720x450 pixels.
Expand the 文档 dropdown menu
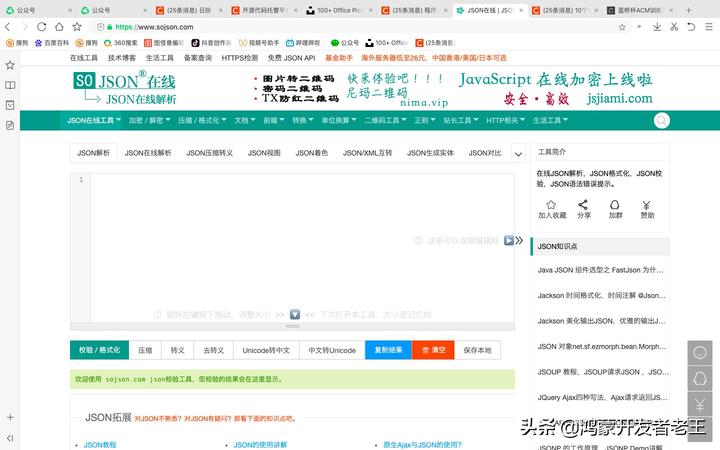[245, 120]
